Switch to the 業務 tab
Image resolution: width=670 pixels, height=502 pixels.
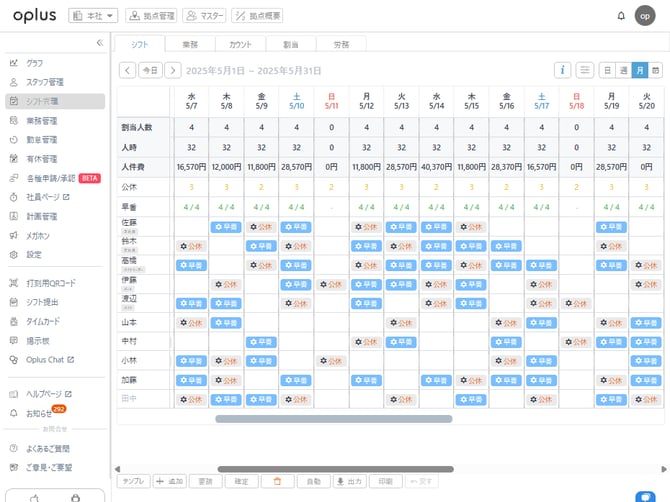pyautogui.click(x=190, y=44)
